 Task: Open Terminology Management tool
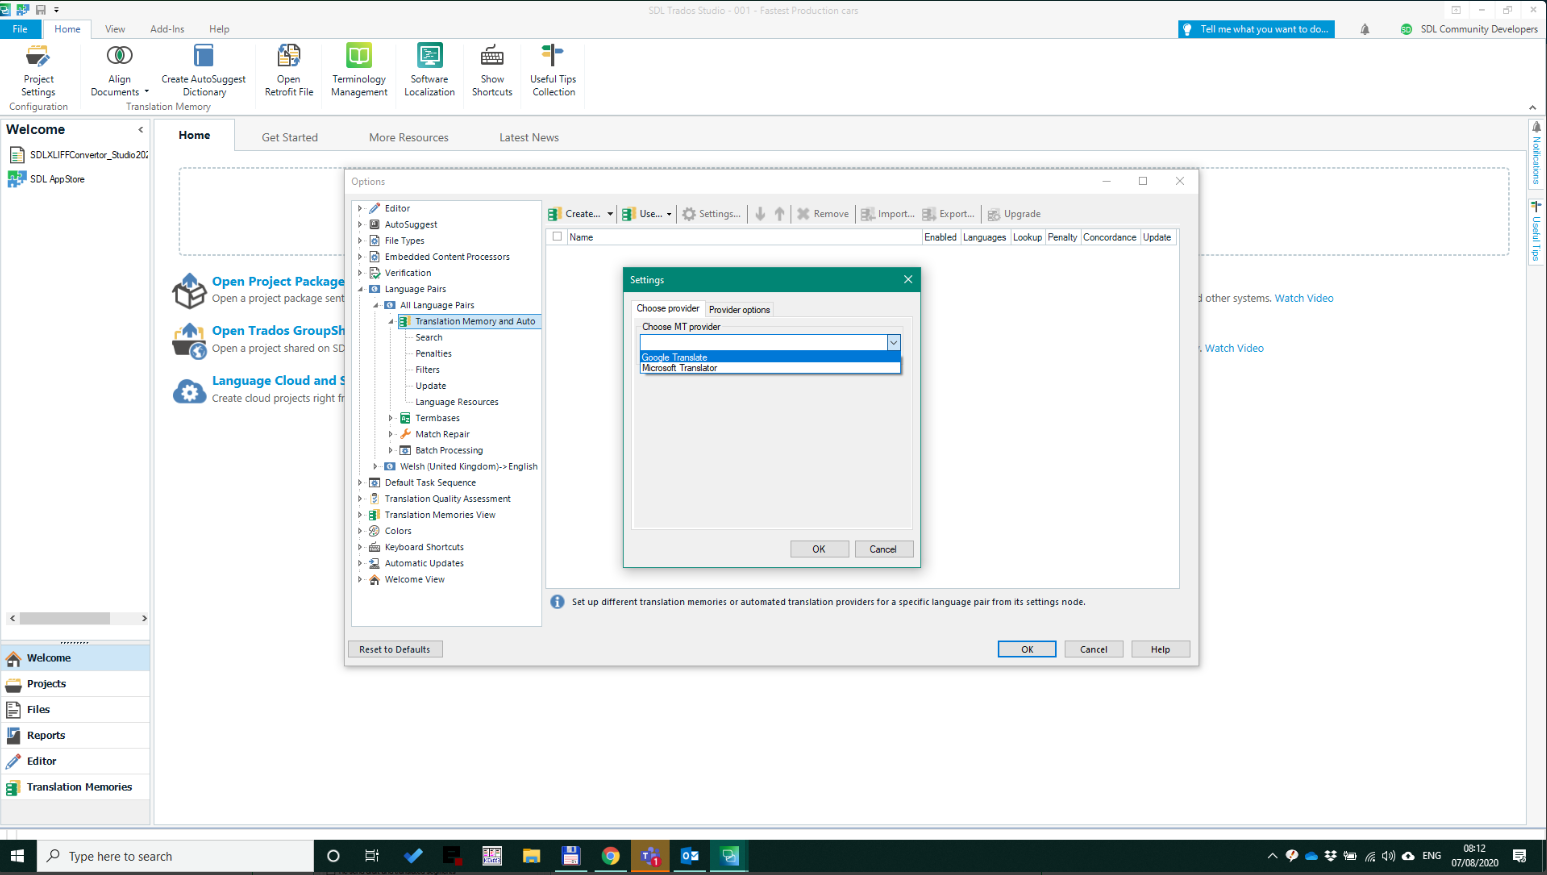359,70
